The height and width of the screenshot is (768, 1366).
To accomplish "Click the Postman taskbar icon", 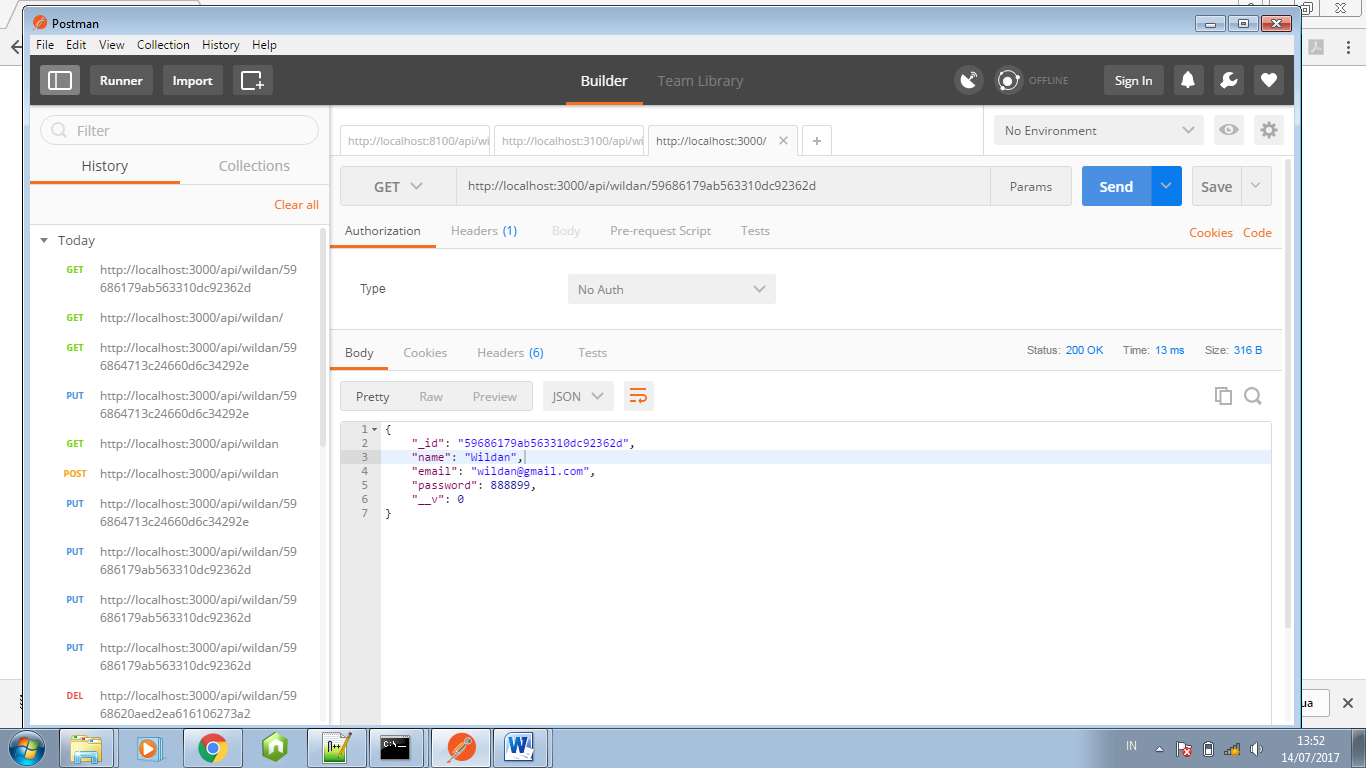I will (459, 747).
